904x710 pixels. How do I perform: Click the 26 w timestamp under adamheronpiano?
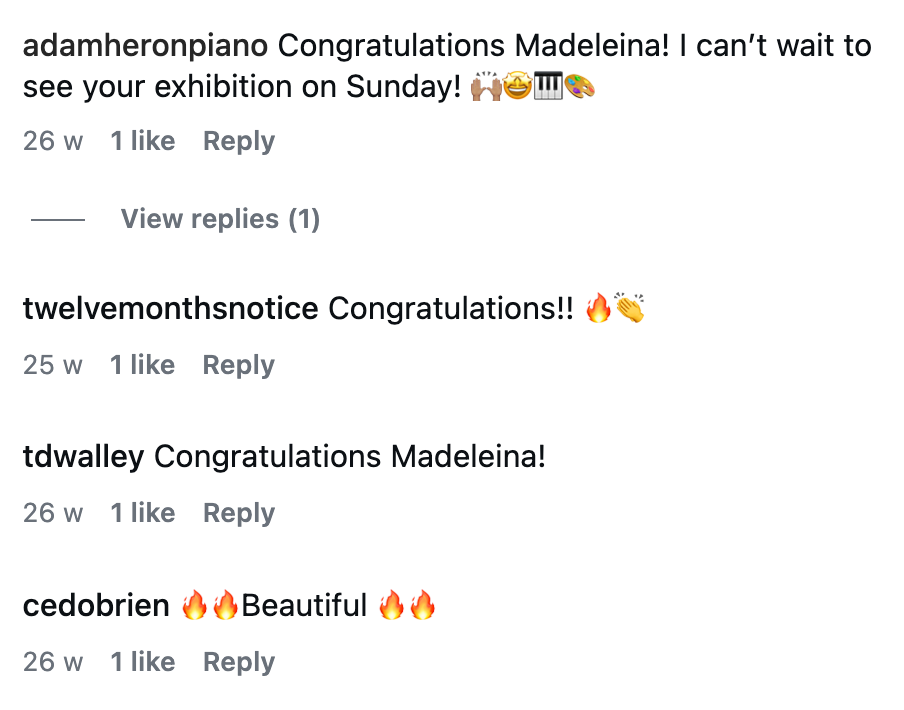tap(53, 141)
